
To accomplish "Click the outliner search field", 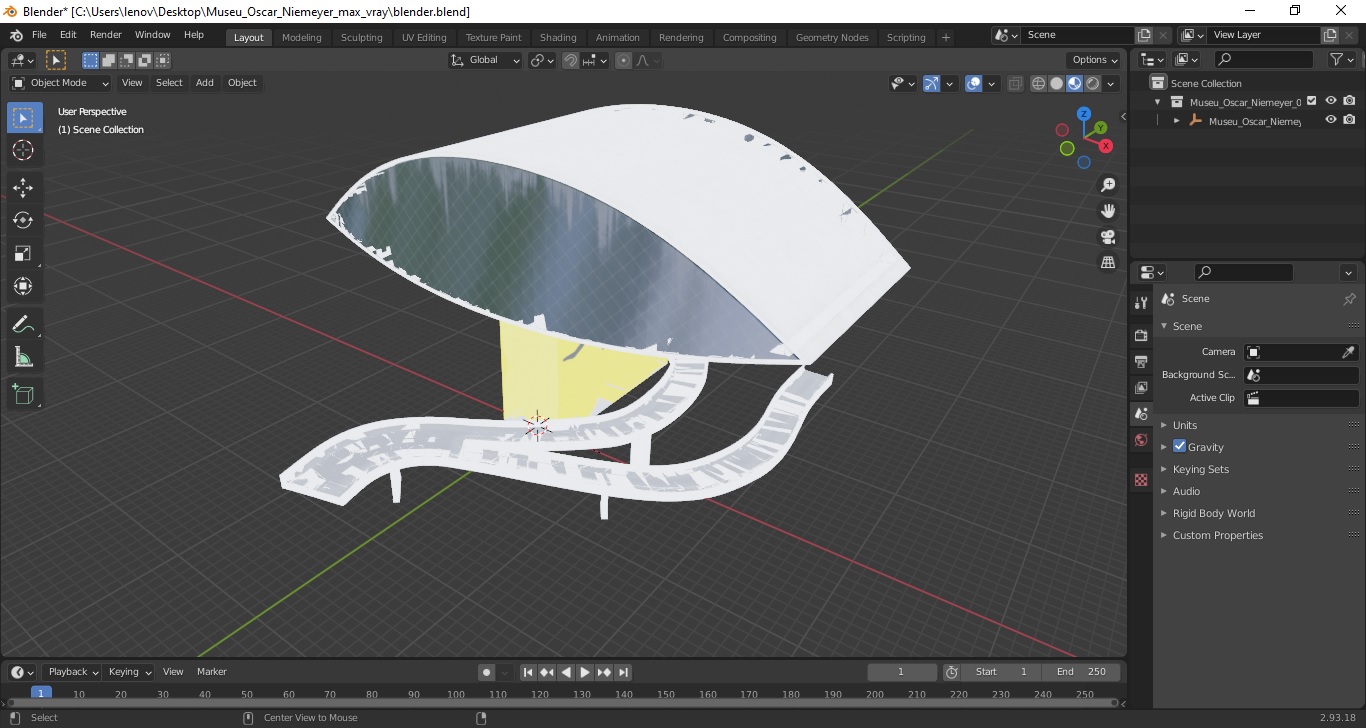I will point(1262,60).
